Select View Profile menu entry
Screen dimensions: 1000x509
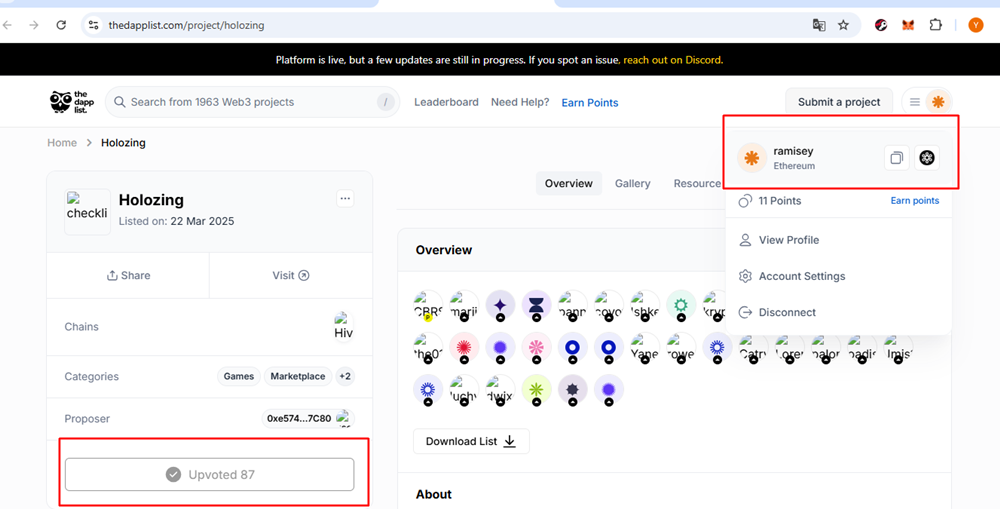click(789, 240)
